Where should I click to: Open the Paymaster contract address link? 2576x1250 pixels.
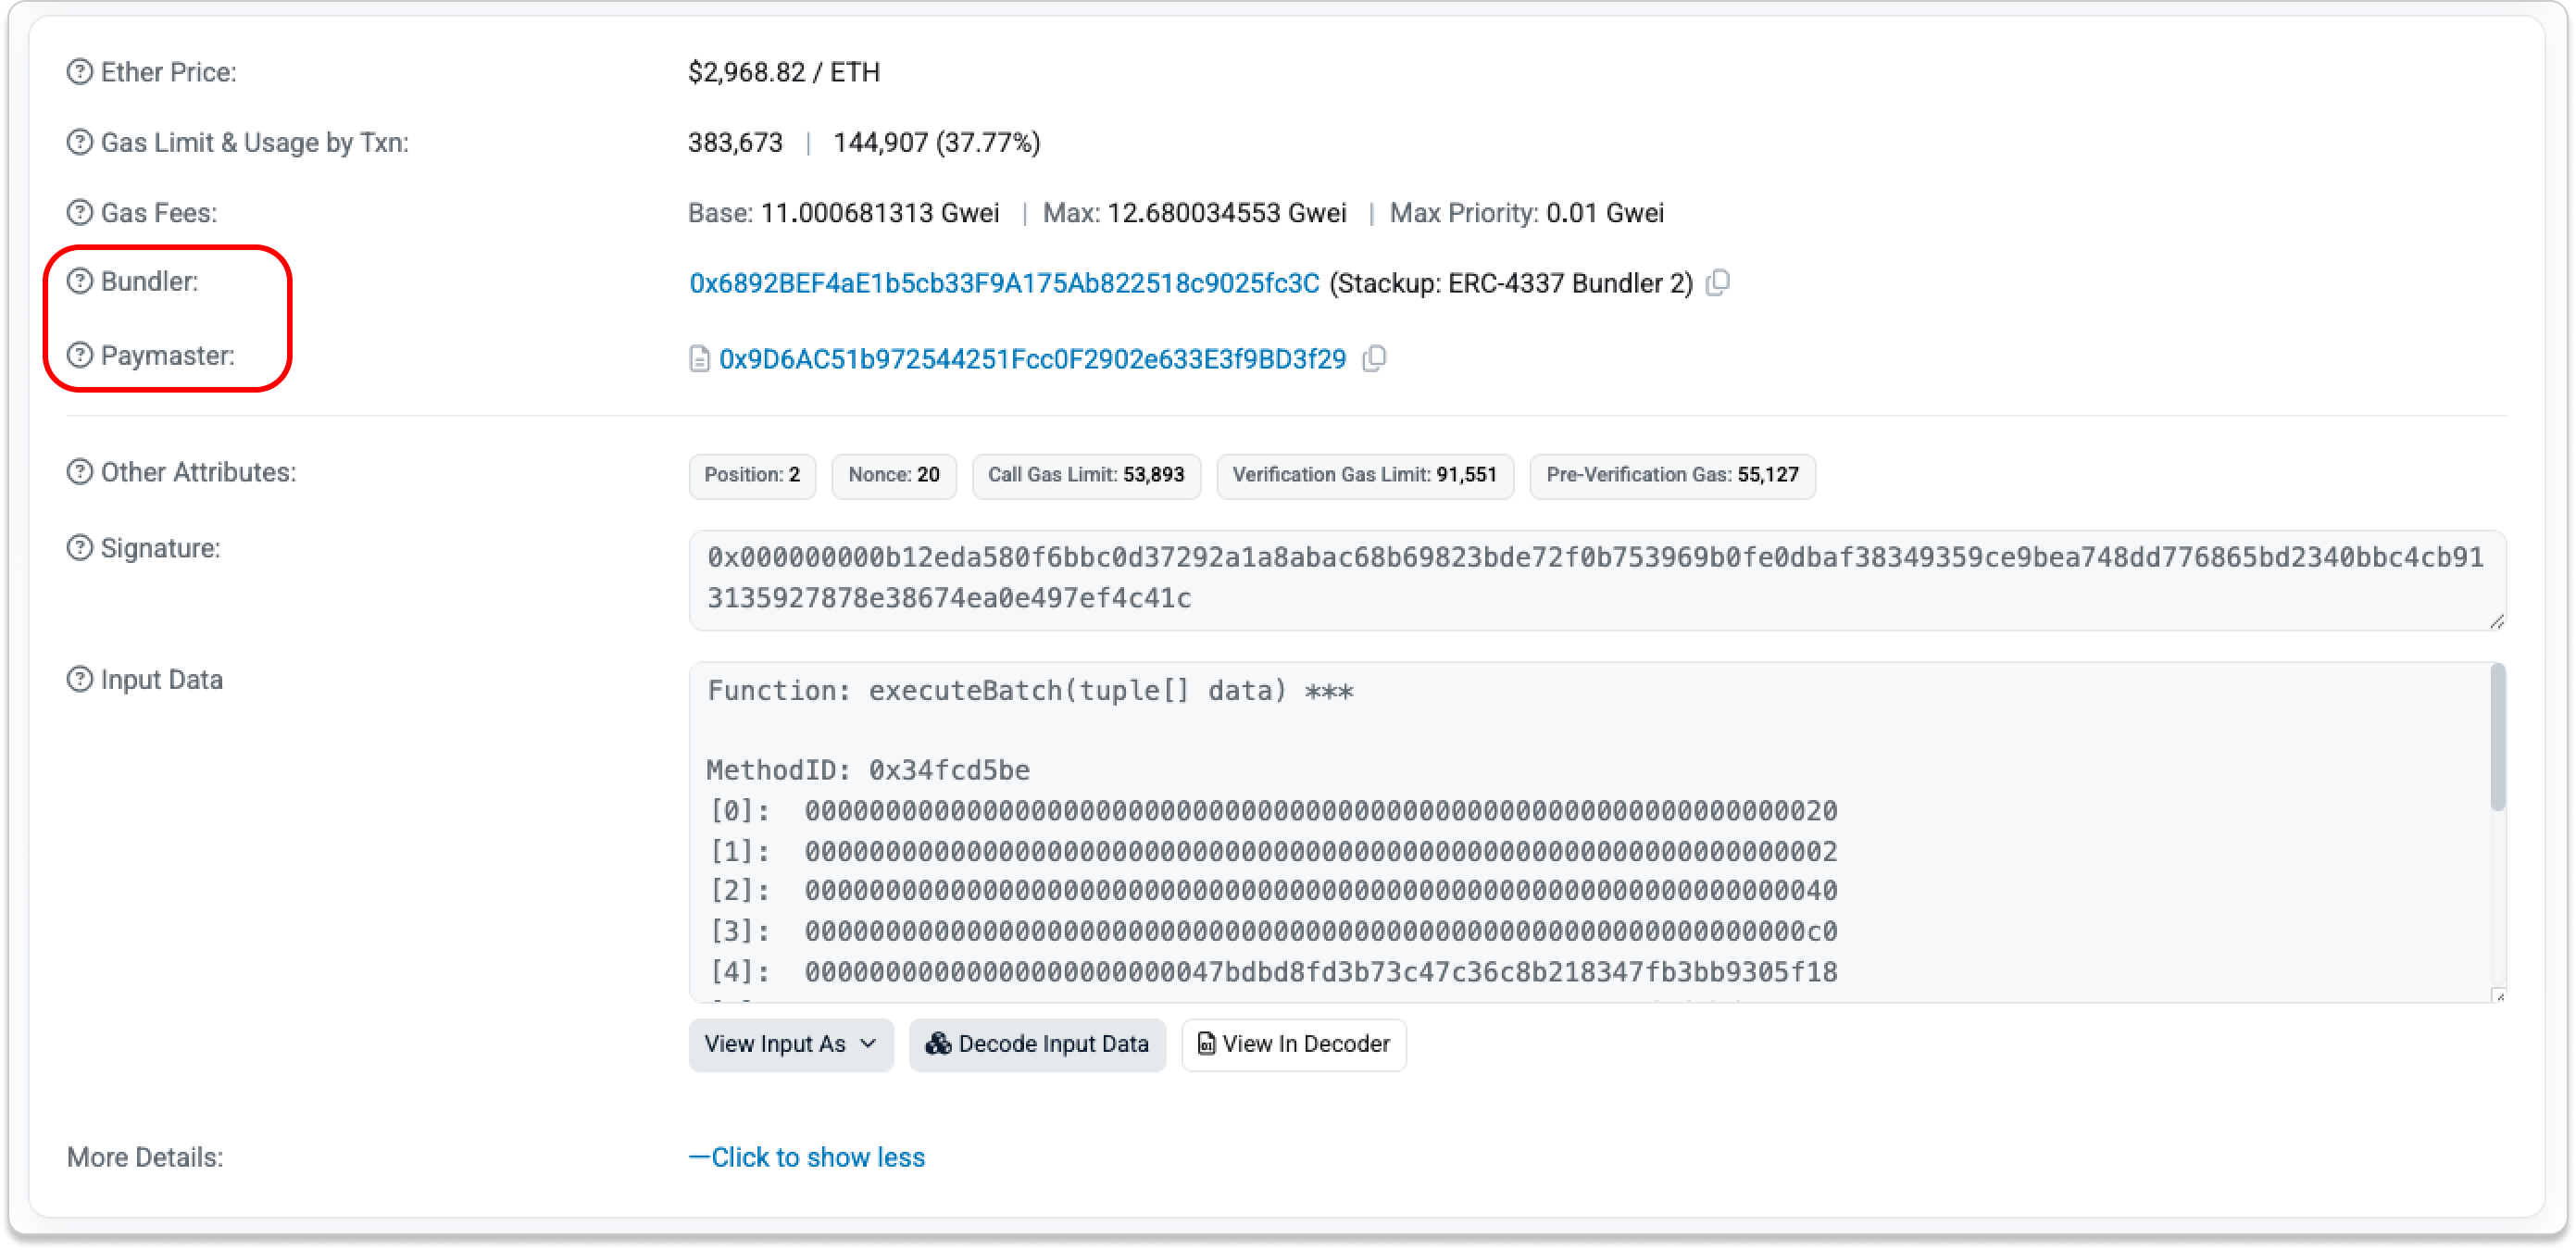[1032, 359]
